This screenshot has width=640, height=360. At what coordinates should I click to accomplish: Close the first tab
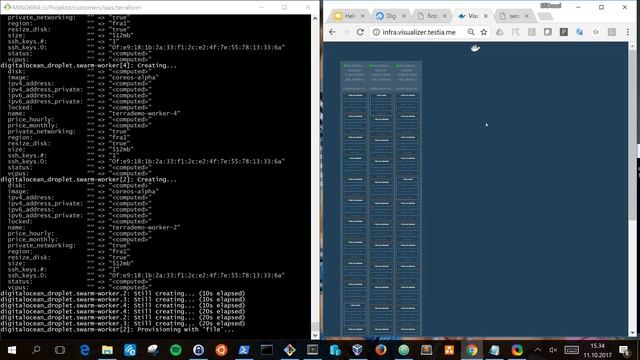pos(445,16)
